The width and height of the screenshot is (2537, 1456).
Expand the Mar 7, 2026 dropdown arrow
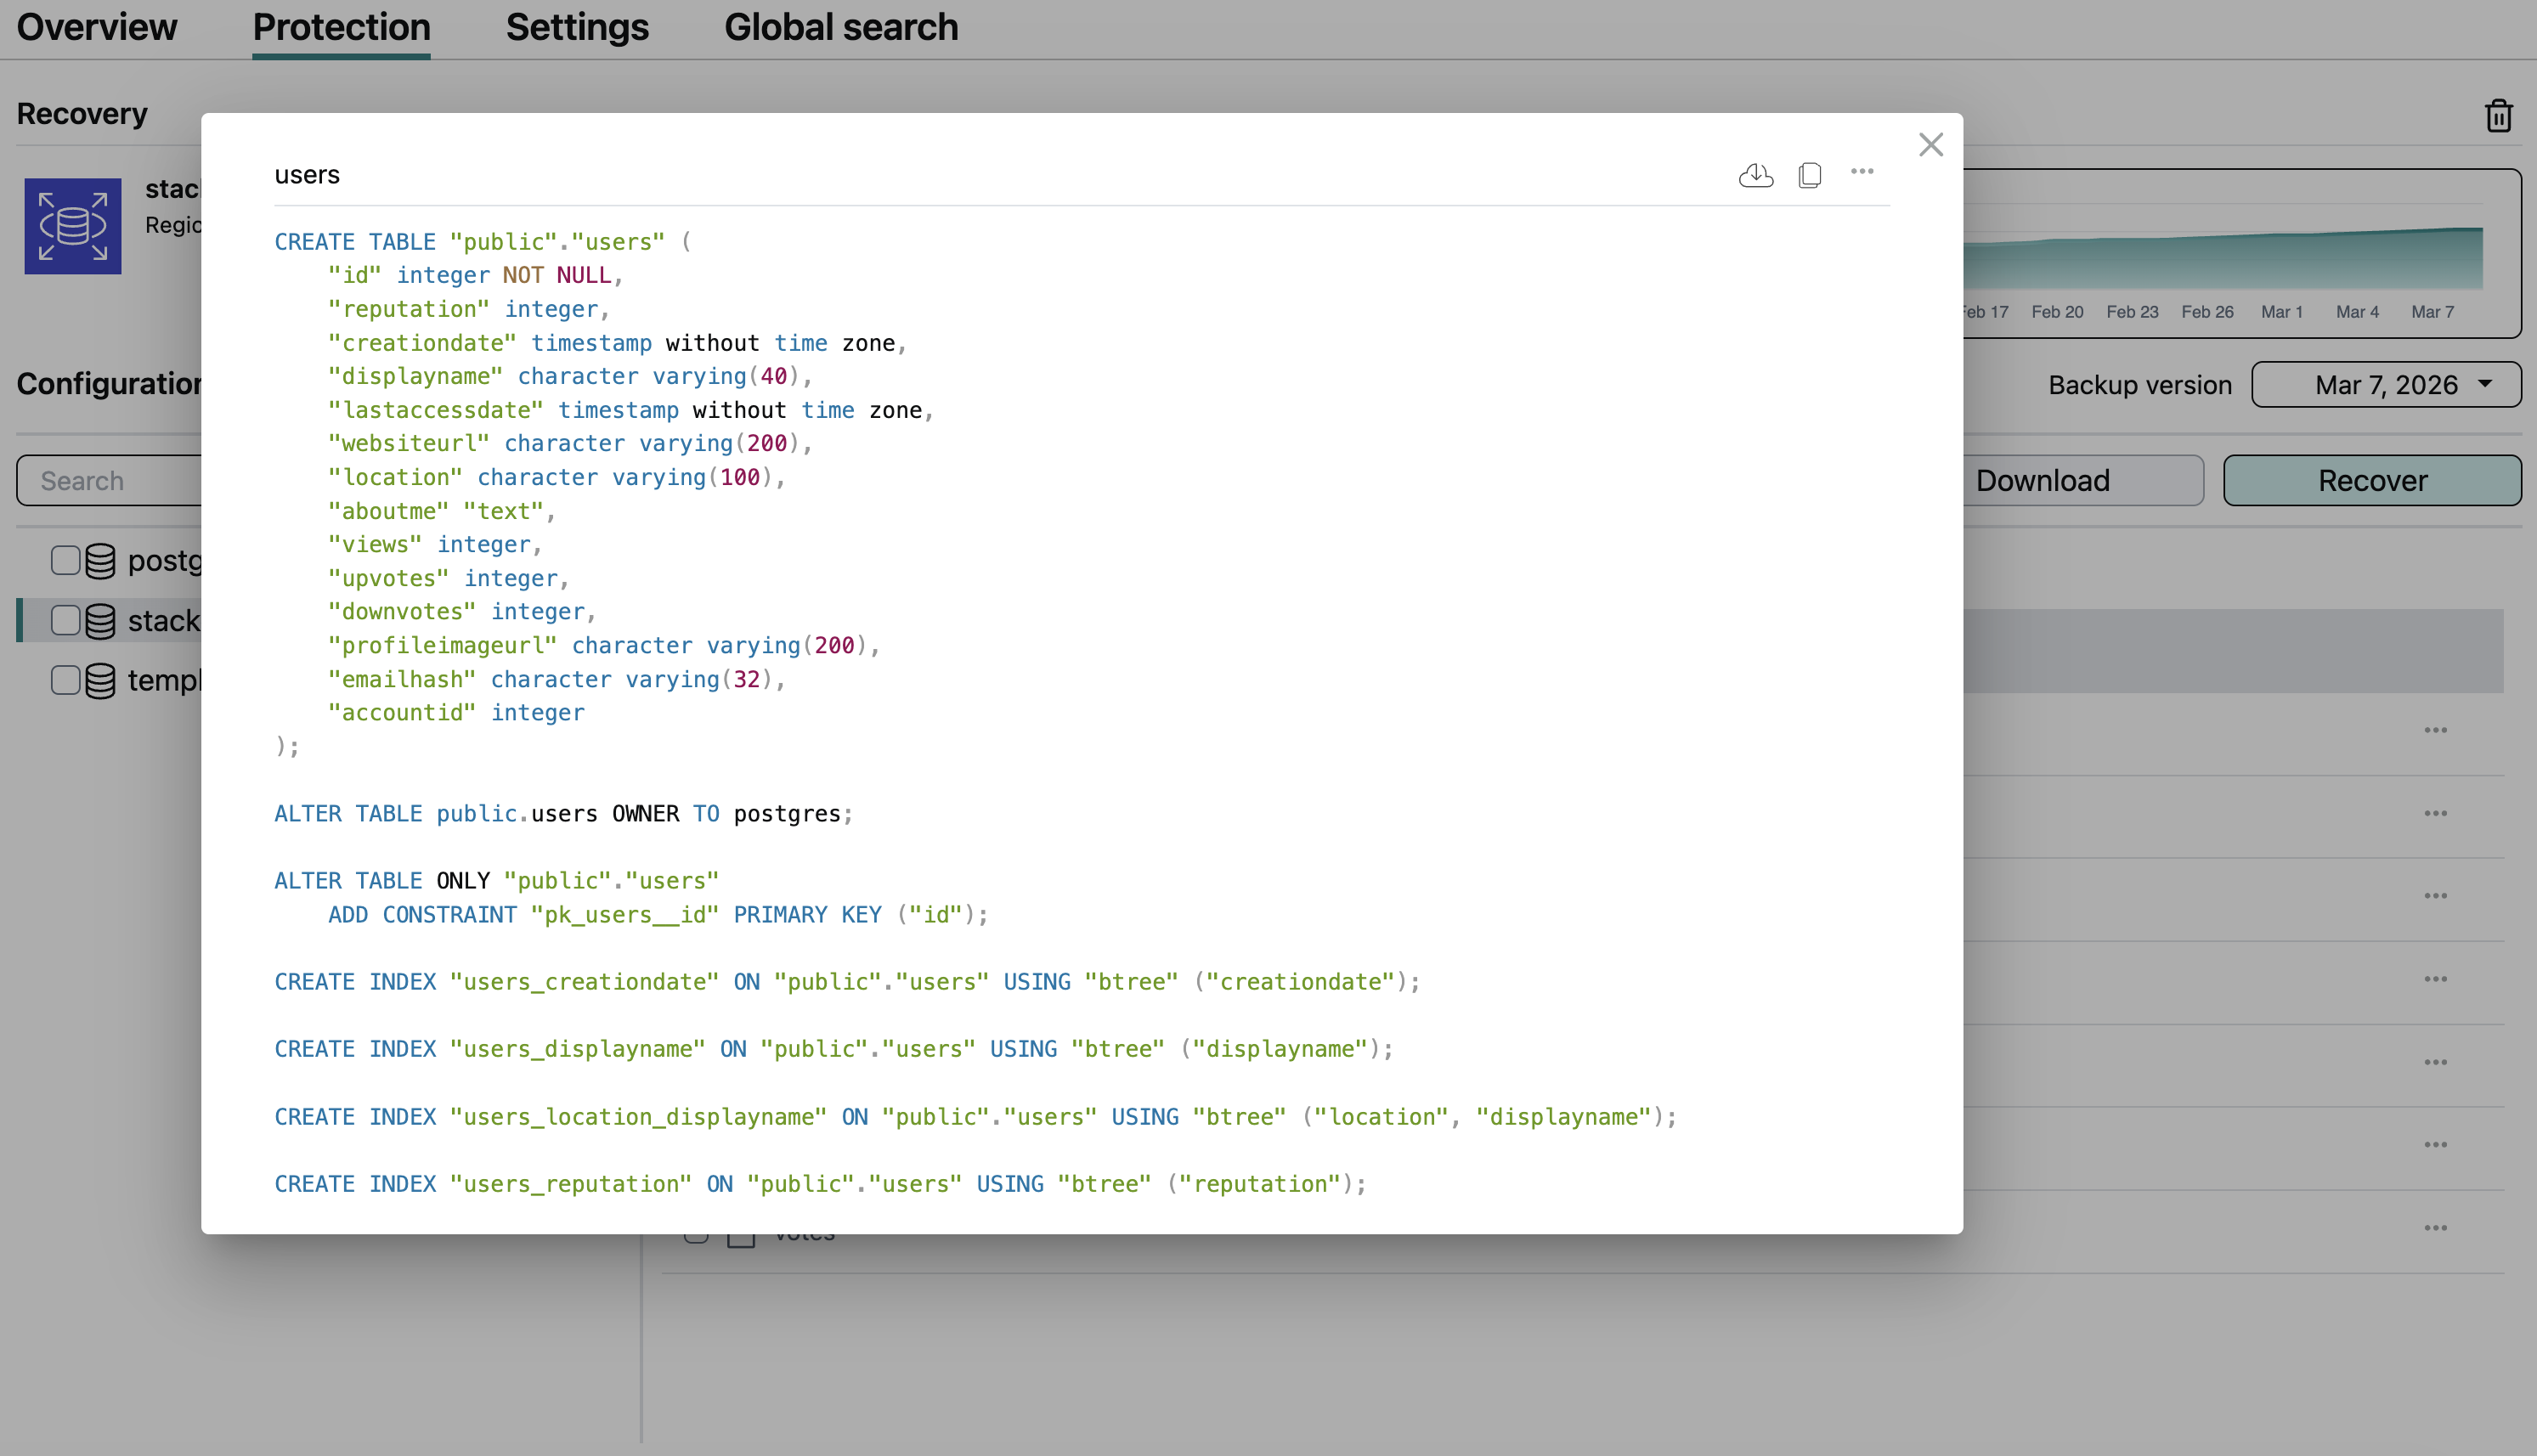[x=2485, y=384]
